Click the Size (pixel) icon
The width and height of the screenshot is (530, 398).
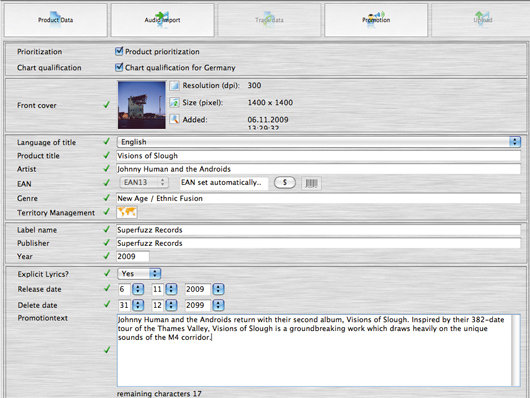click(x=174, y=102)
